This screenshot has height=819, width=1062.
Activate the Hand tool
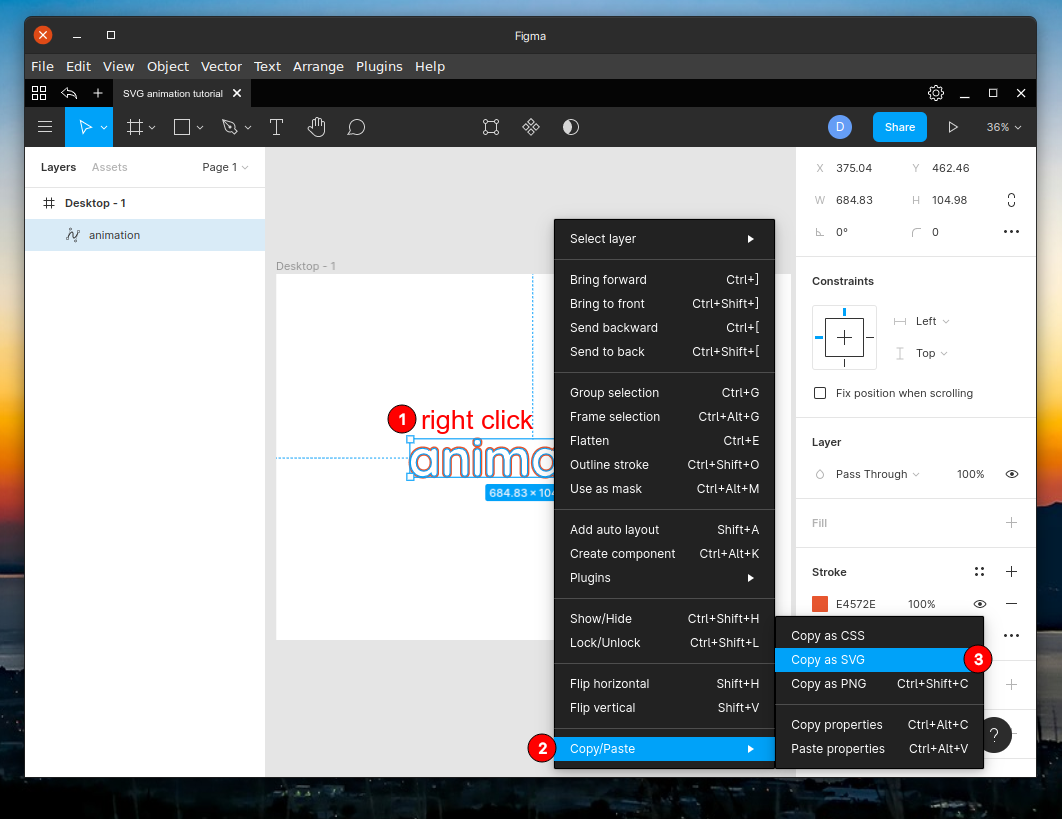(316, 127)
